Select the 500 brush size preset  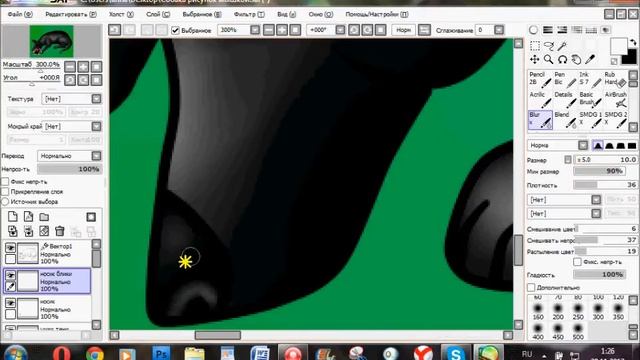click(578, 331)
